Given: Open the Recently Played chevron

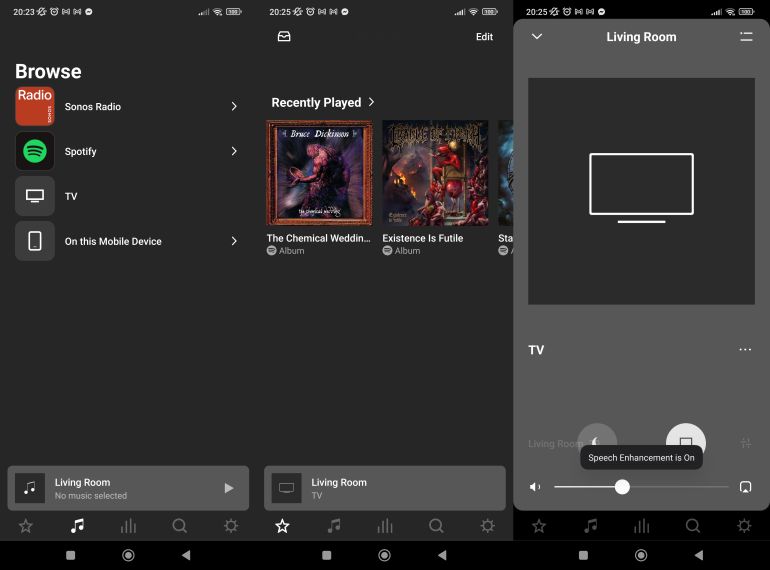Looking at the screenshot, I should coord(371,102).
